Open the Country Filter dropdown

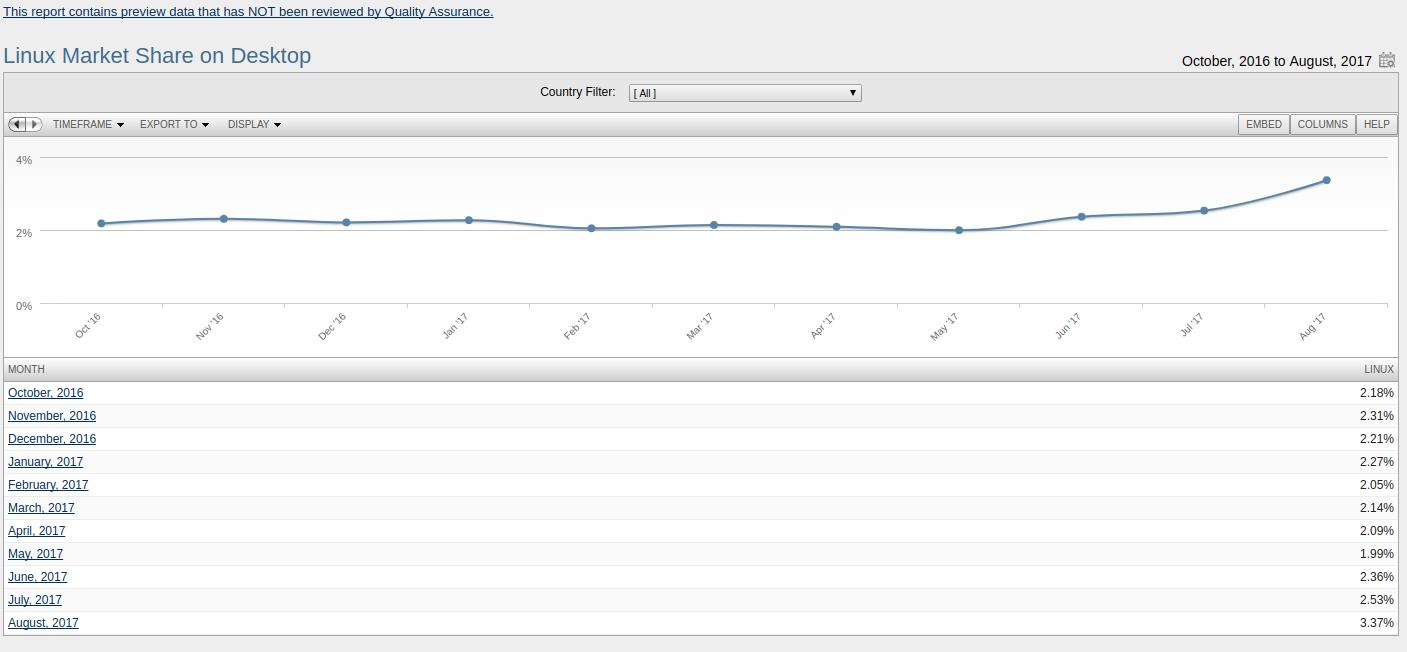[x=745, y=93]
